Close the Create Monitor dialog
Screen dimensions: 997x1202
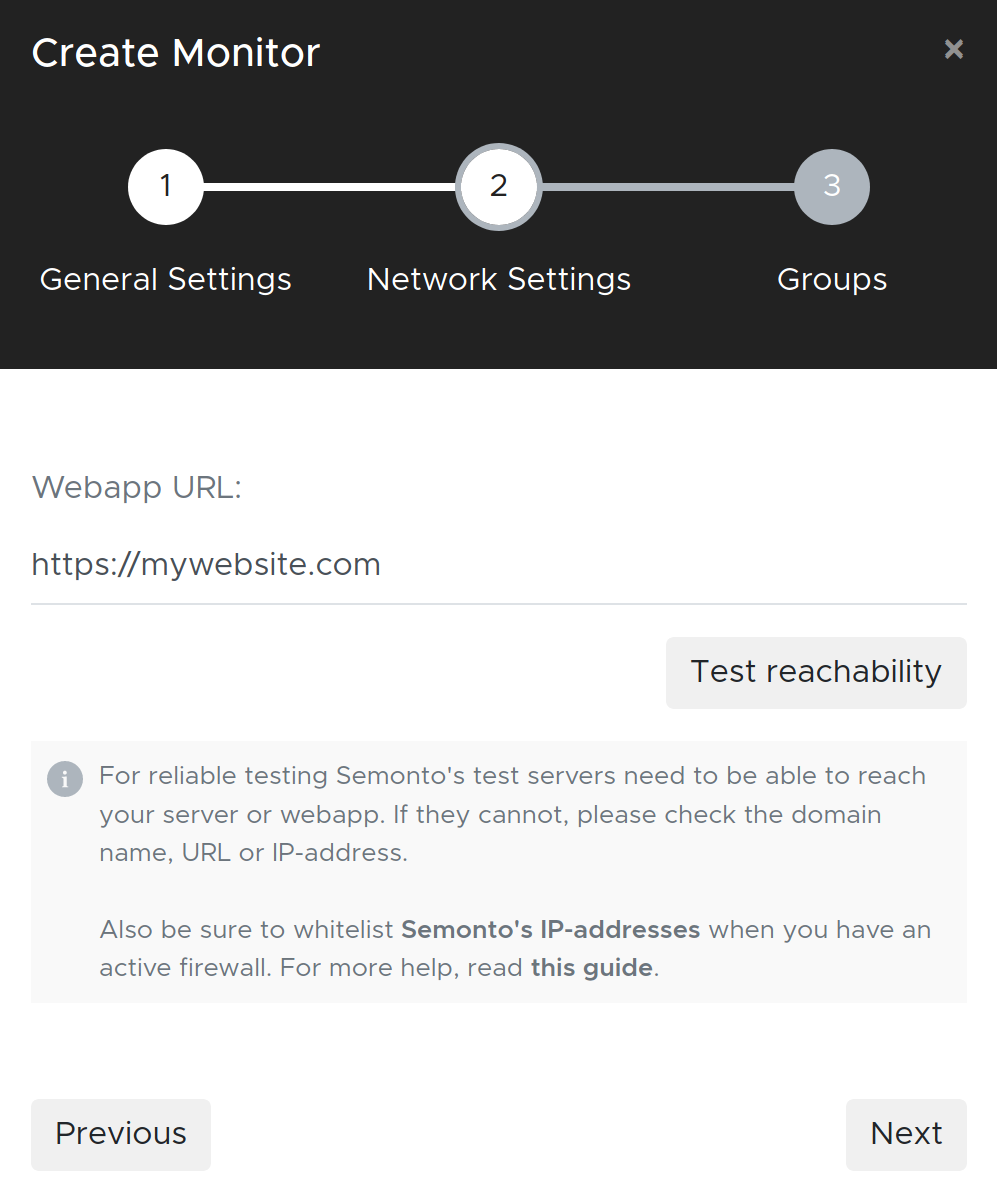[x=953, y=49]
